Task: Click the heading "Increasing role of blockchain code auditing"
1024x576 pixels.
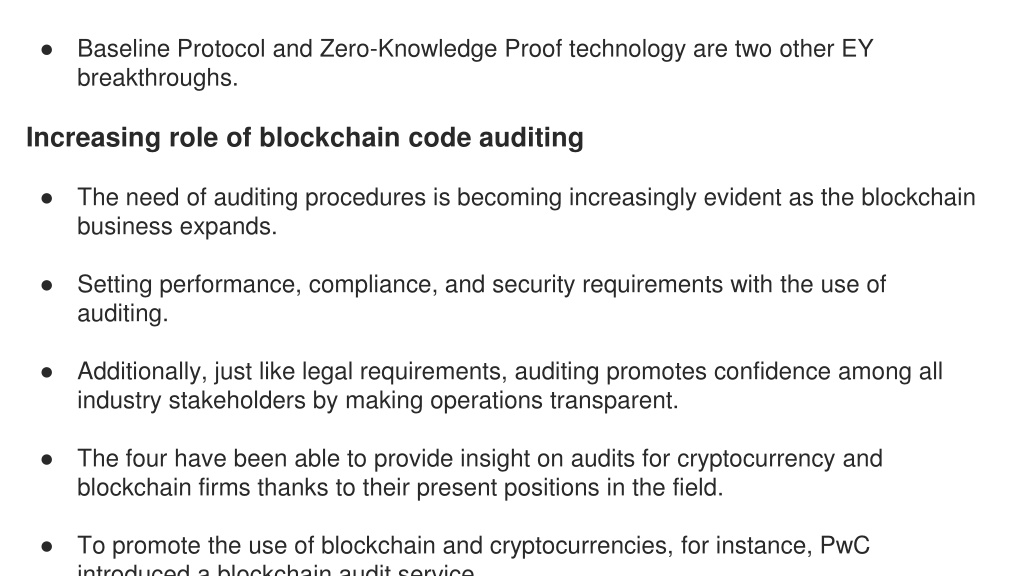Action: tap(305, 138)
